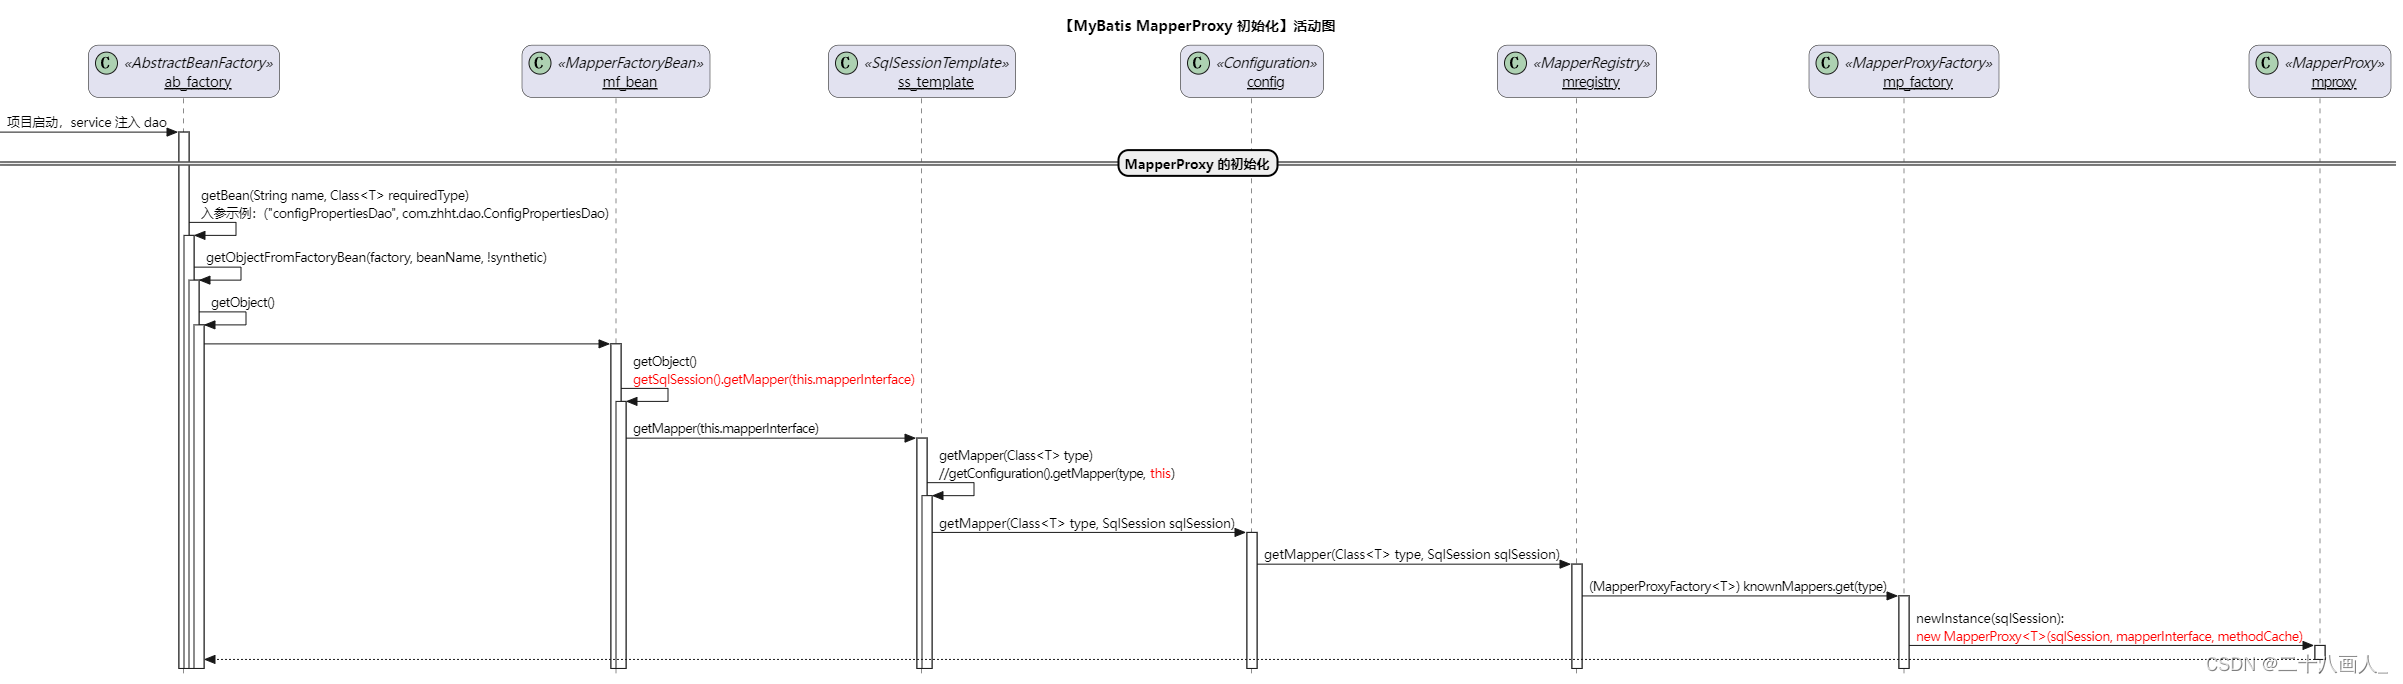Click the //getConfiguration().getMapper(type, this) comment

click(1057, 473)
